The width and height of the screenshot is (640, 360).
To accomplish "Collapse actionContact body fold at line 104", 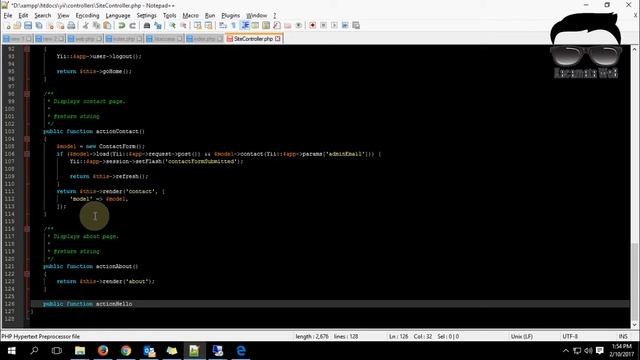I will coord(27,139).
